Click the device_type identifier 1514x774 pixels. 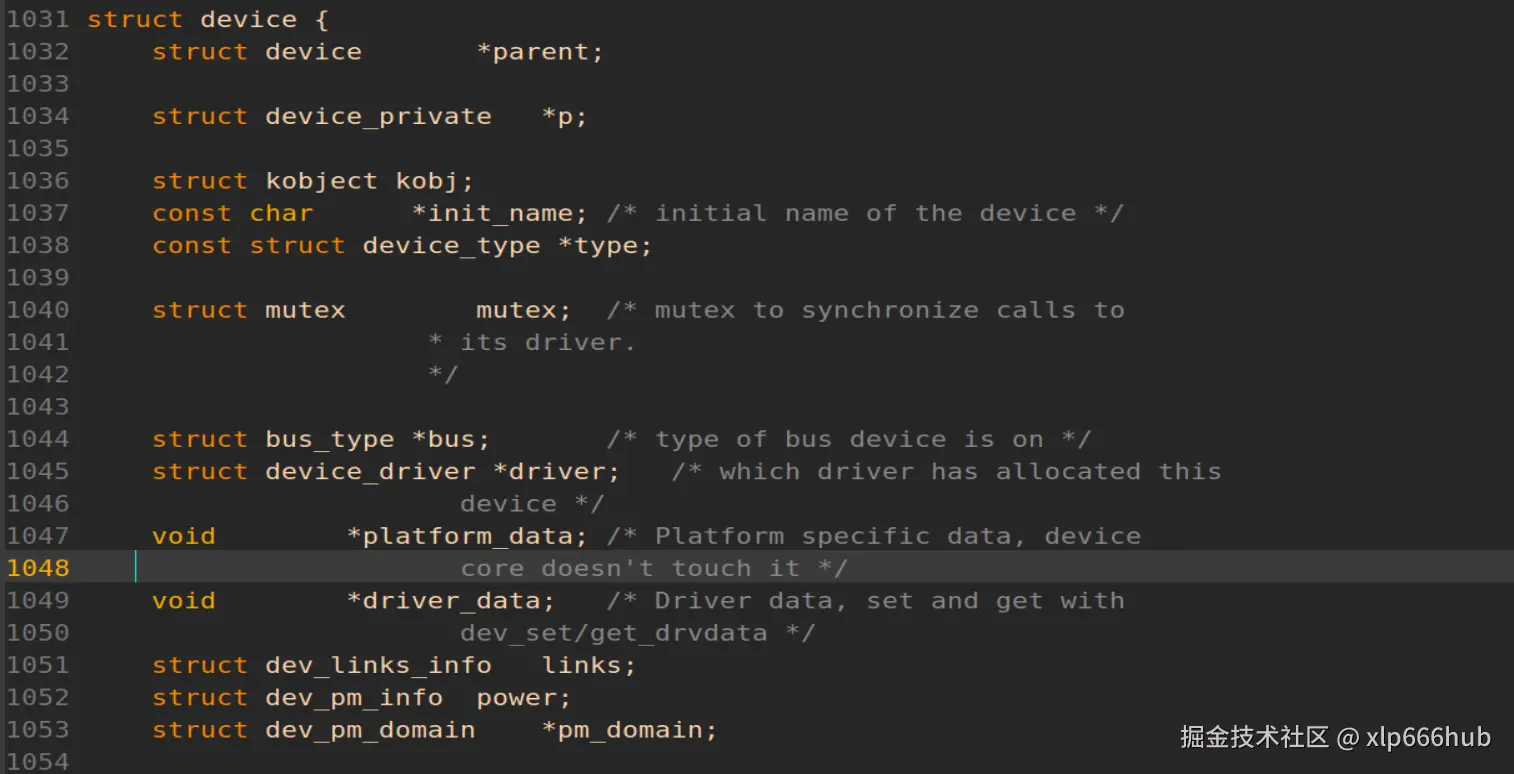[451, 245]
